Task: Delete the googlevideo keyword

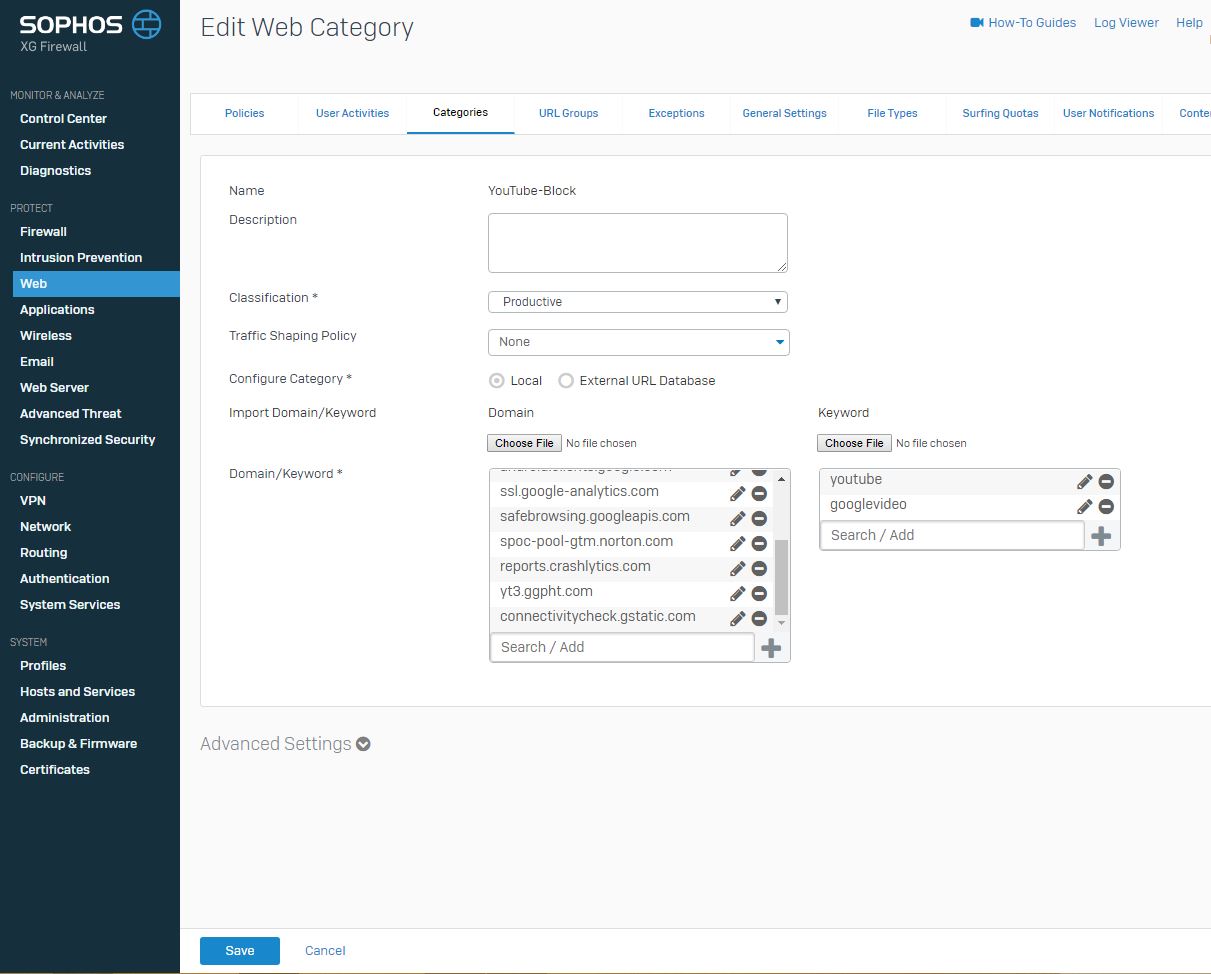Action: [x=1106, y=506]
